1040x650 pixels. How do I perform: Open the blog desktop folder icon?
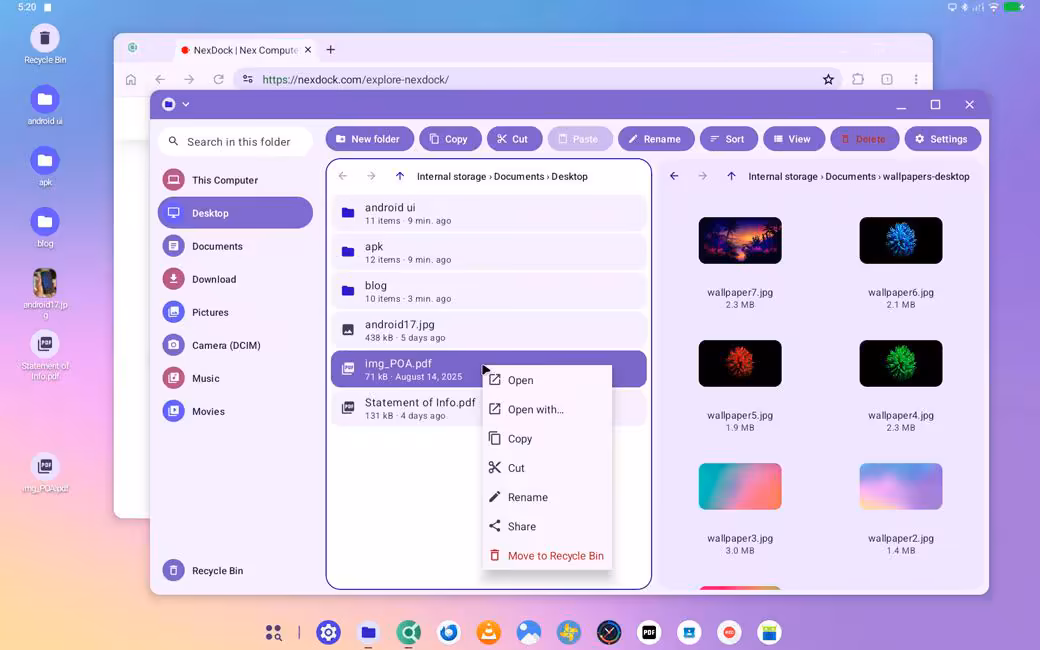point(44,222)
